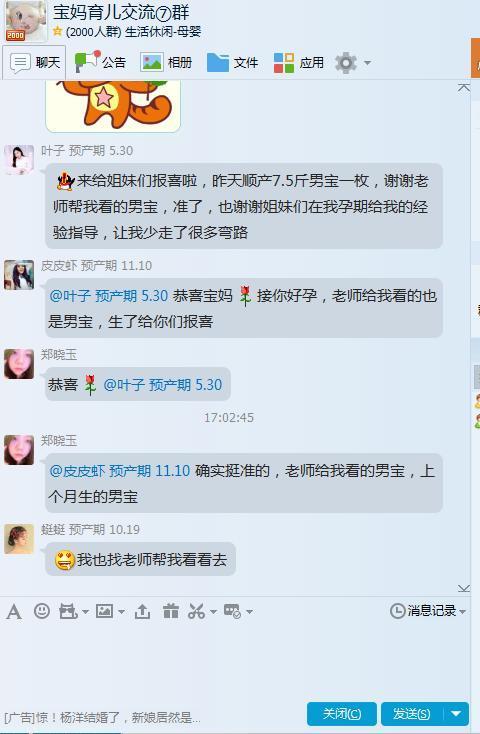
Task: Click the group avatar picture
Action: pos(26,21)
